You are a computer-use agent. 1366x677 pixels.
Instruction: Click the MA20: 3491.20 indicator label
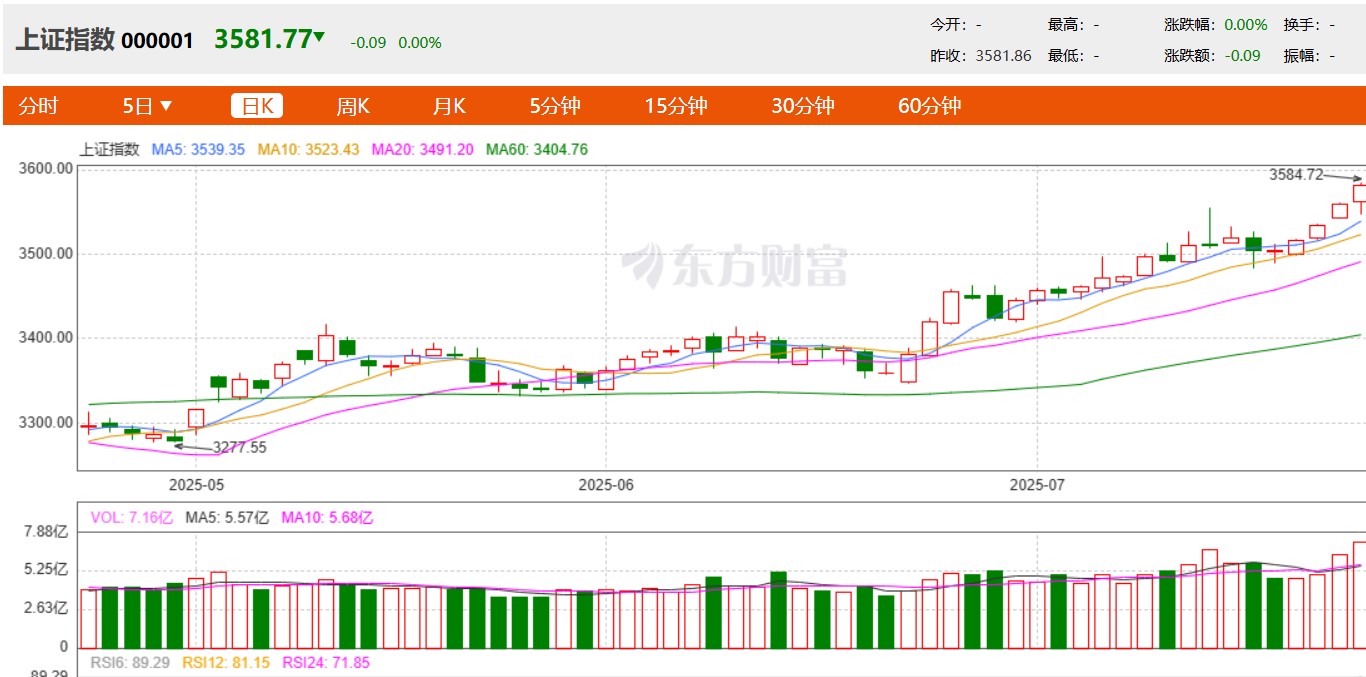tap(422, 150)
